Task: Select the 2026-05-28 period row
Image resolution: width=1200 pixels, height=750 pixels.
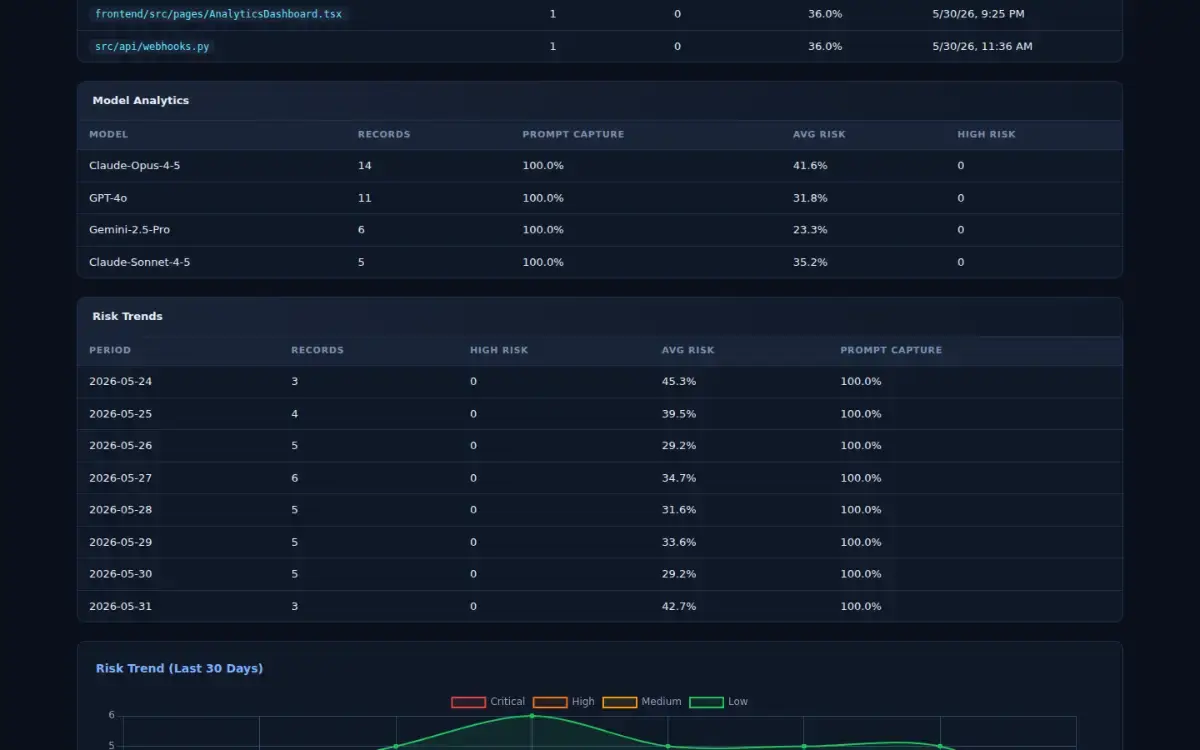Action: click(600, 510)
